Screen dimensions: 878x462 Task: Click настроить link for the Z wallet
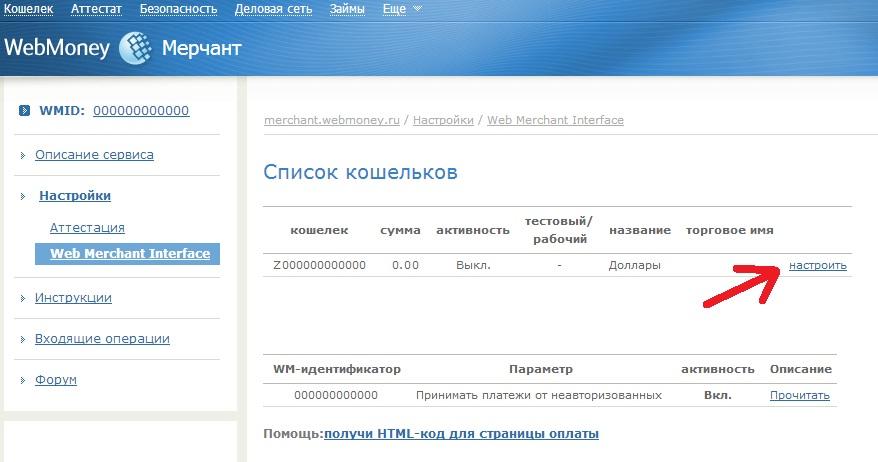818,265
